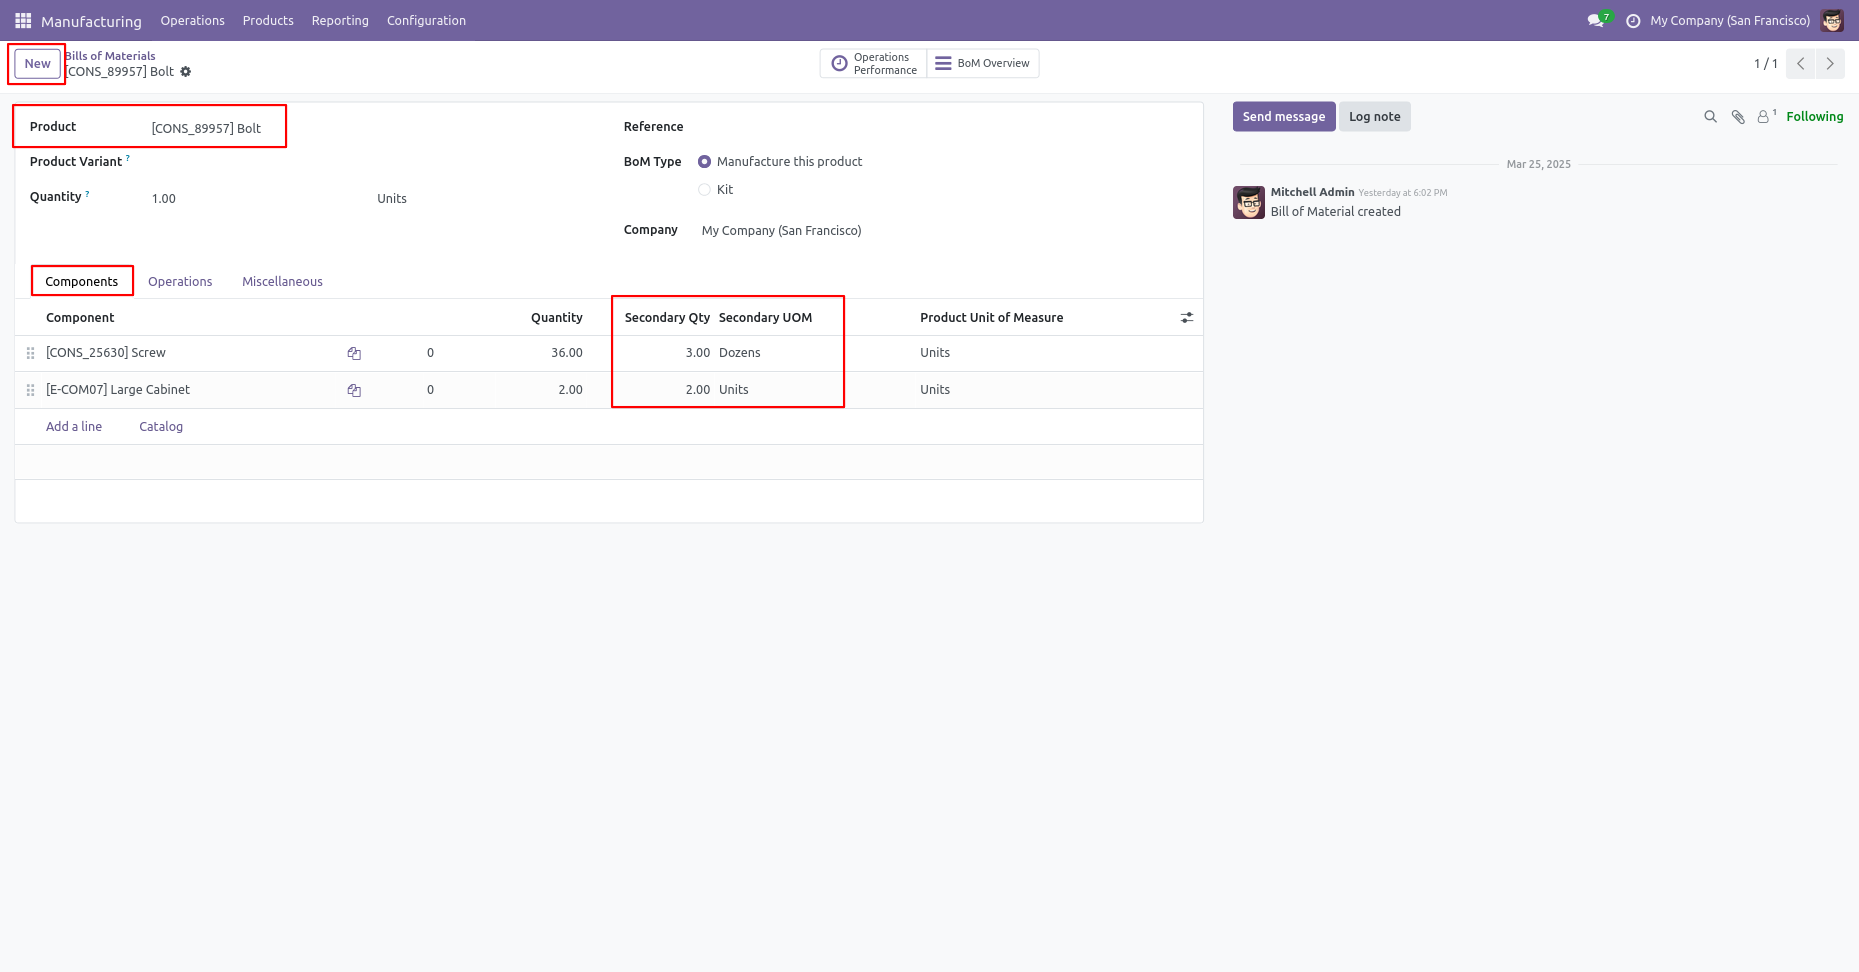Go to previous record with left arrow
Viewport: 1859px width, 972px height.
pyautogui.click(x=1801, y=63)
